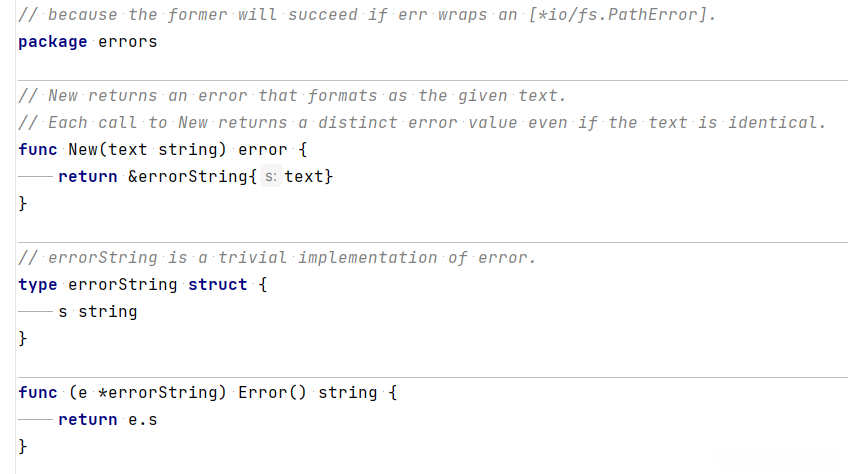Click the comment "errorString is a trivial implementation"
This screenshot has width=848, height=474.
[x=277, y=258]
